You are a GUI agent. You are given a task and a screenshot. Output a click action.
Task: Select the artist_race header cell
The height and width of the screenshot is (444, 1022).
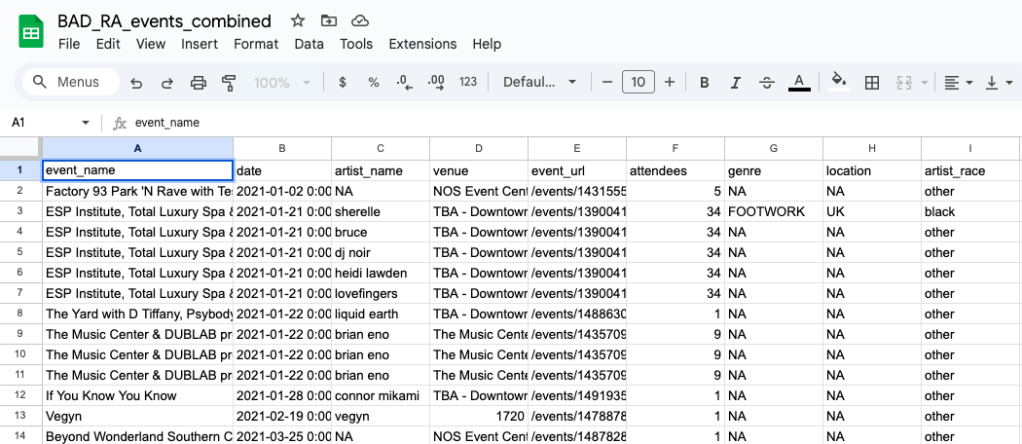coord(970,171)
